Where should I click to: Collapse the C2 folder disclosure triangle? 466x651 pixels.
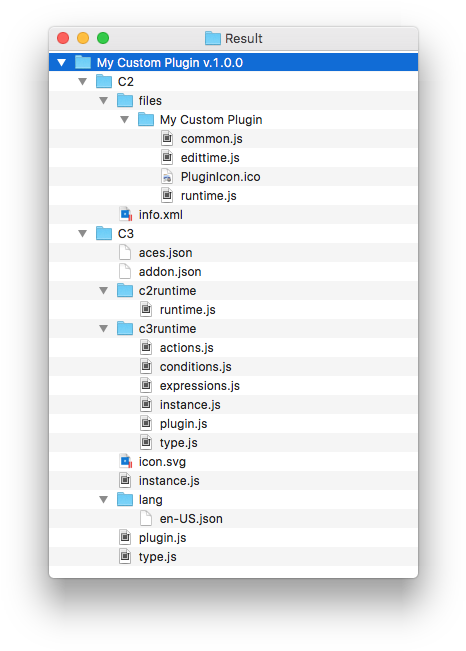83,82
